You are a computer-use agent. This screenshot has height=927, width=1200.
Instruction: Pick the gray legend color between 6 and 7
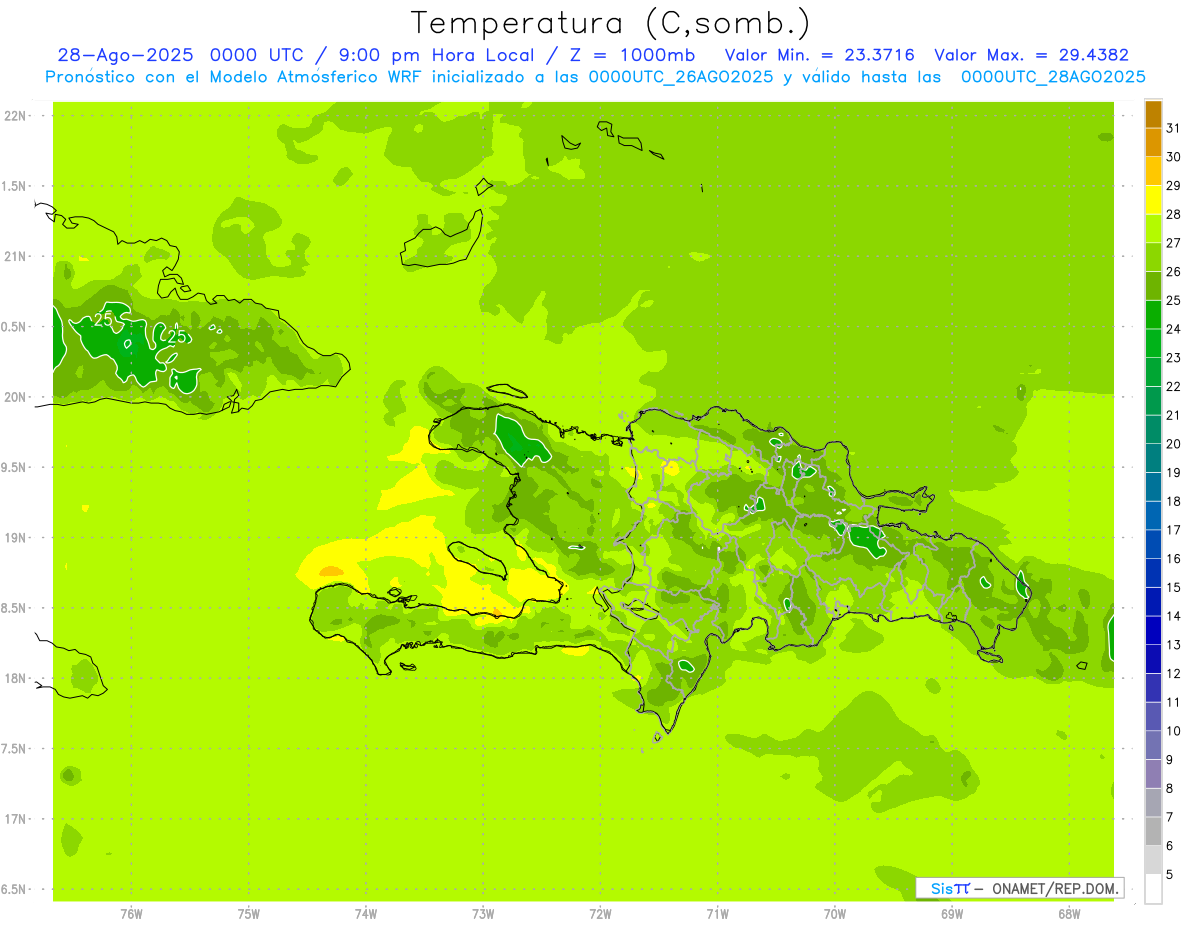1153,831
